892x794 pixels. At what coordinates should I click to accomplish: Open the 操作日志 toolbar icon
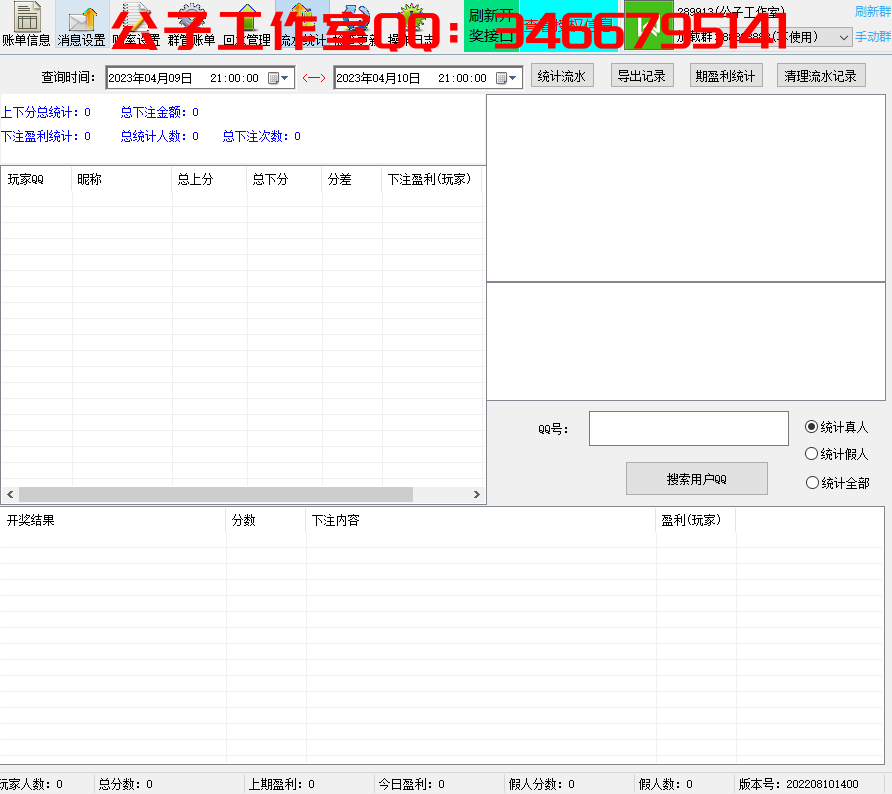tap(411, 24)
